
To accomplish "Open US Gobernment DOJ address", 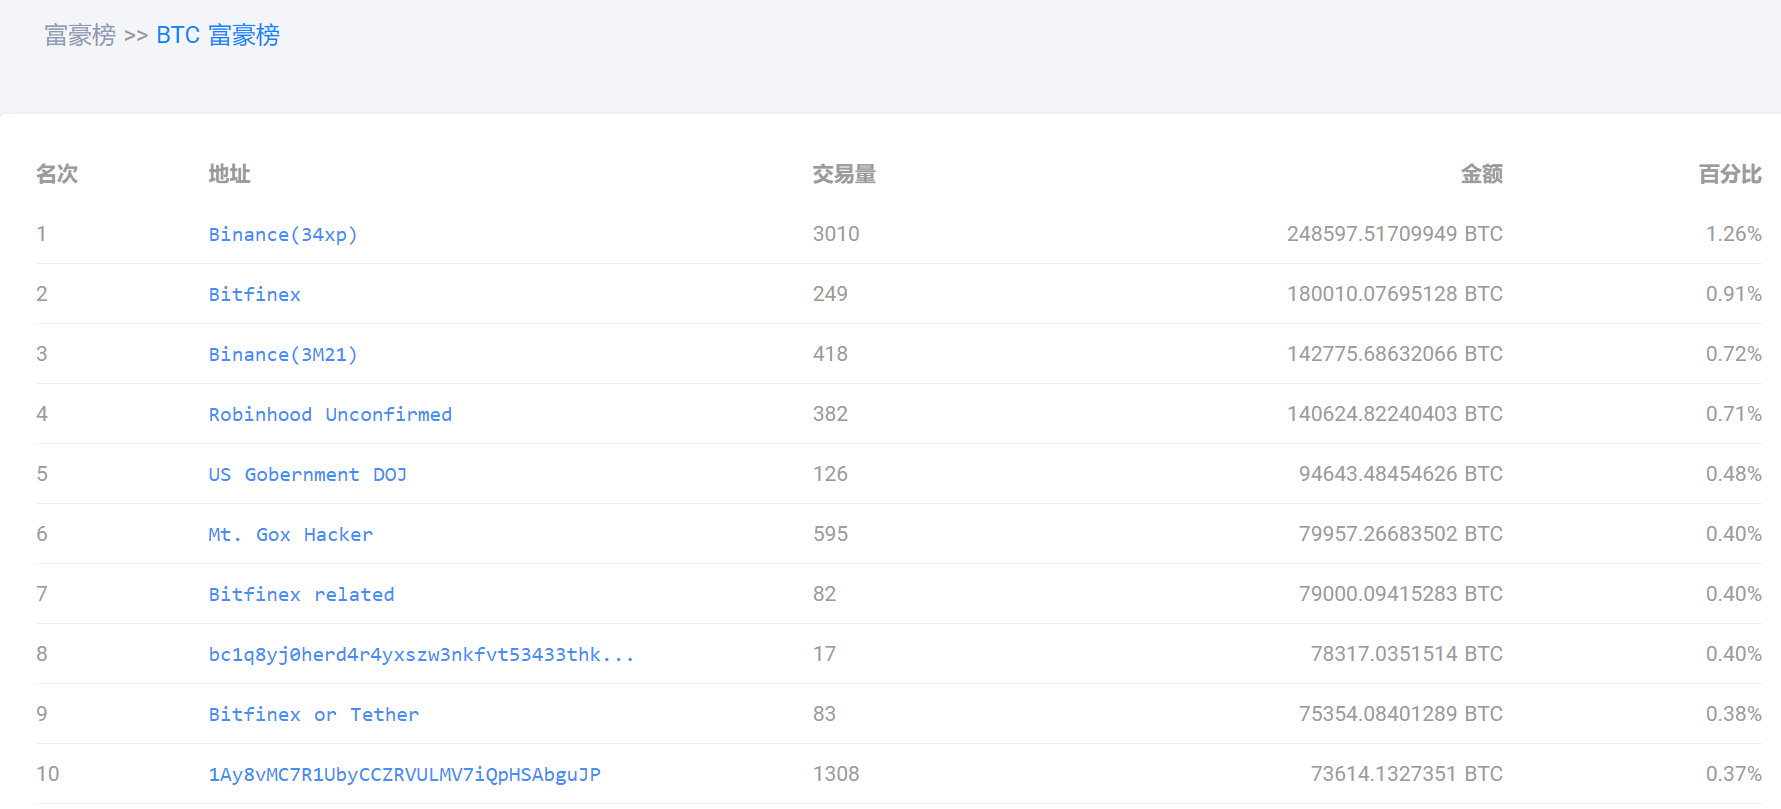I will pos(308,474).
